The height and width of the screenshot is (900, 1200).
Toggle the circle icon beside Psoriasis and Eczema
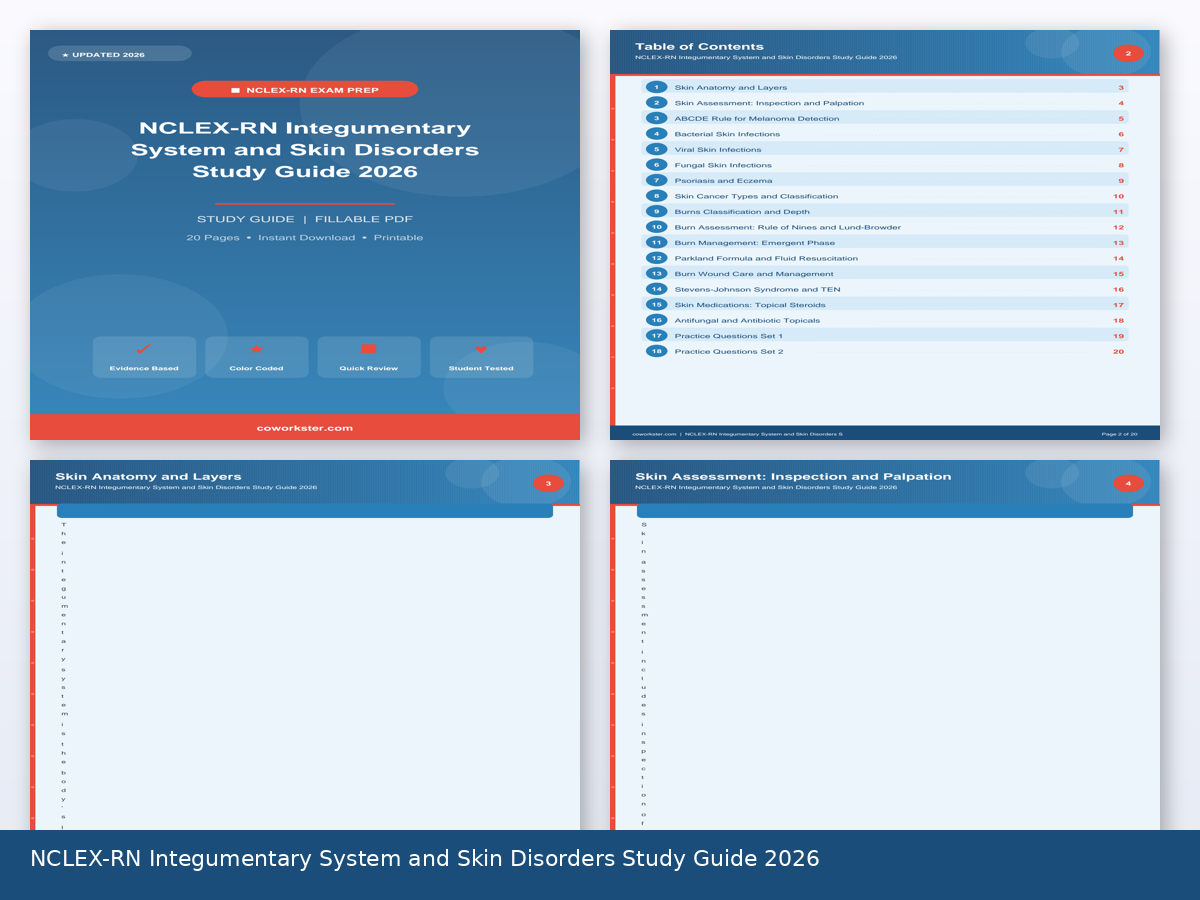pyautogui.click(x=655, y=180)
